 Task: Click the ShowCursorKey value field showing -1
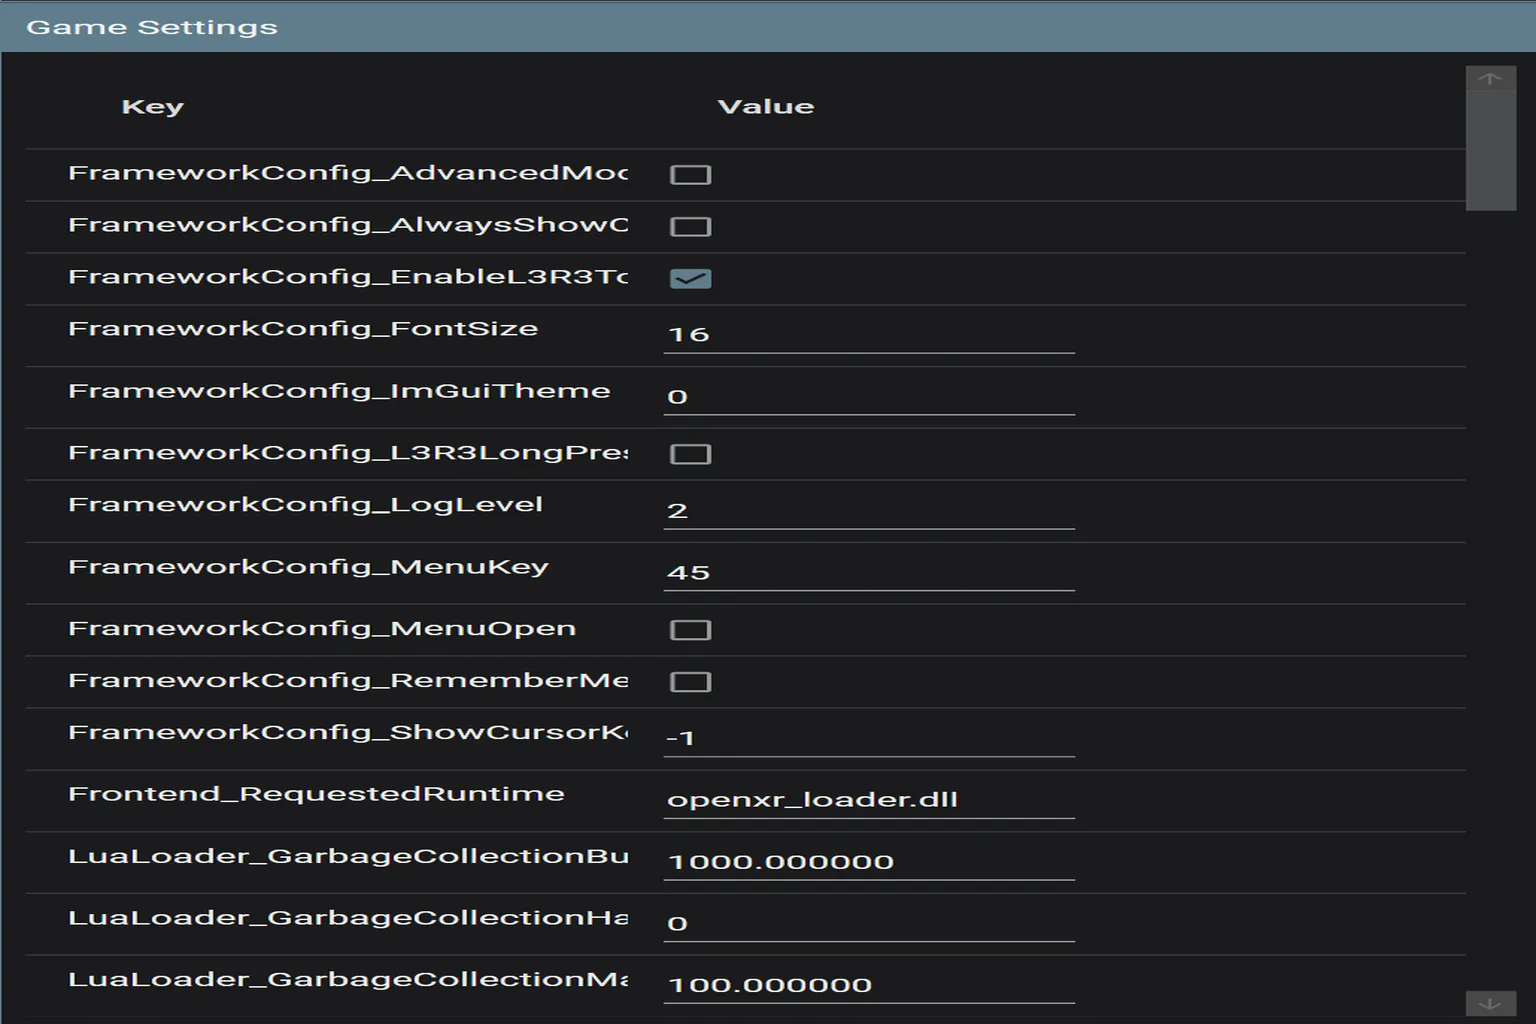869,739
